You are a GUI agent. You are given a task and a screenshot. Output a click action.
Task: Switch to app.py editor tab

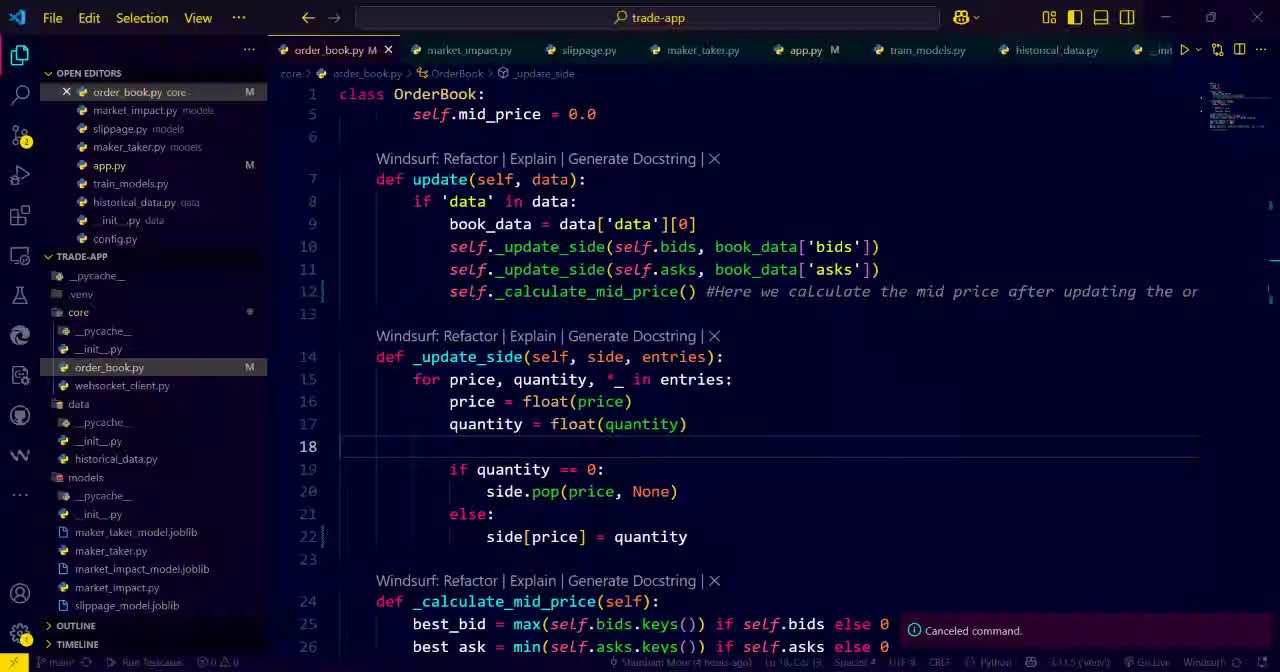click(806, 50)
